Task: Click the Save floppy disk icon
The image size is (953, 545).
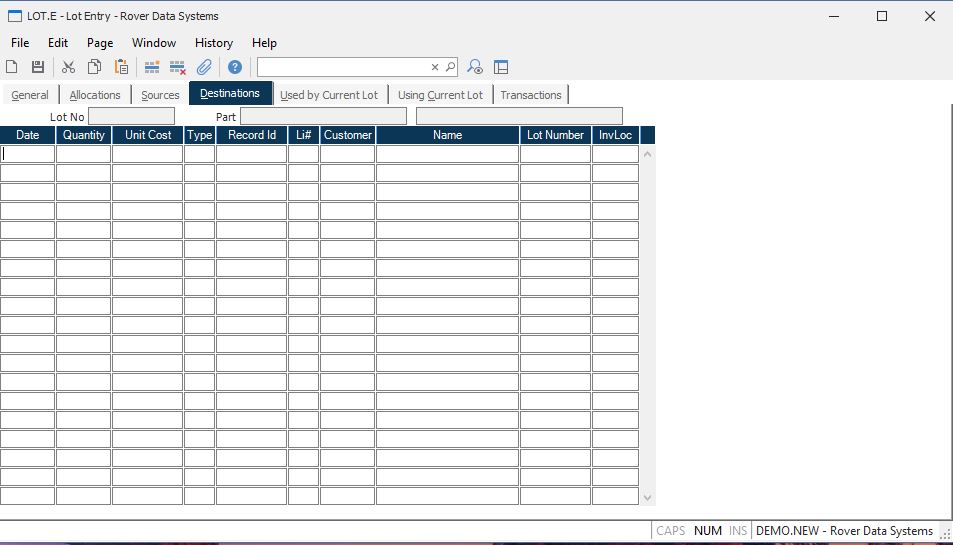Action: 38,67
